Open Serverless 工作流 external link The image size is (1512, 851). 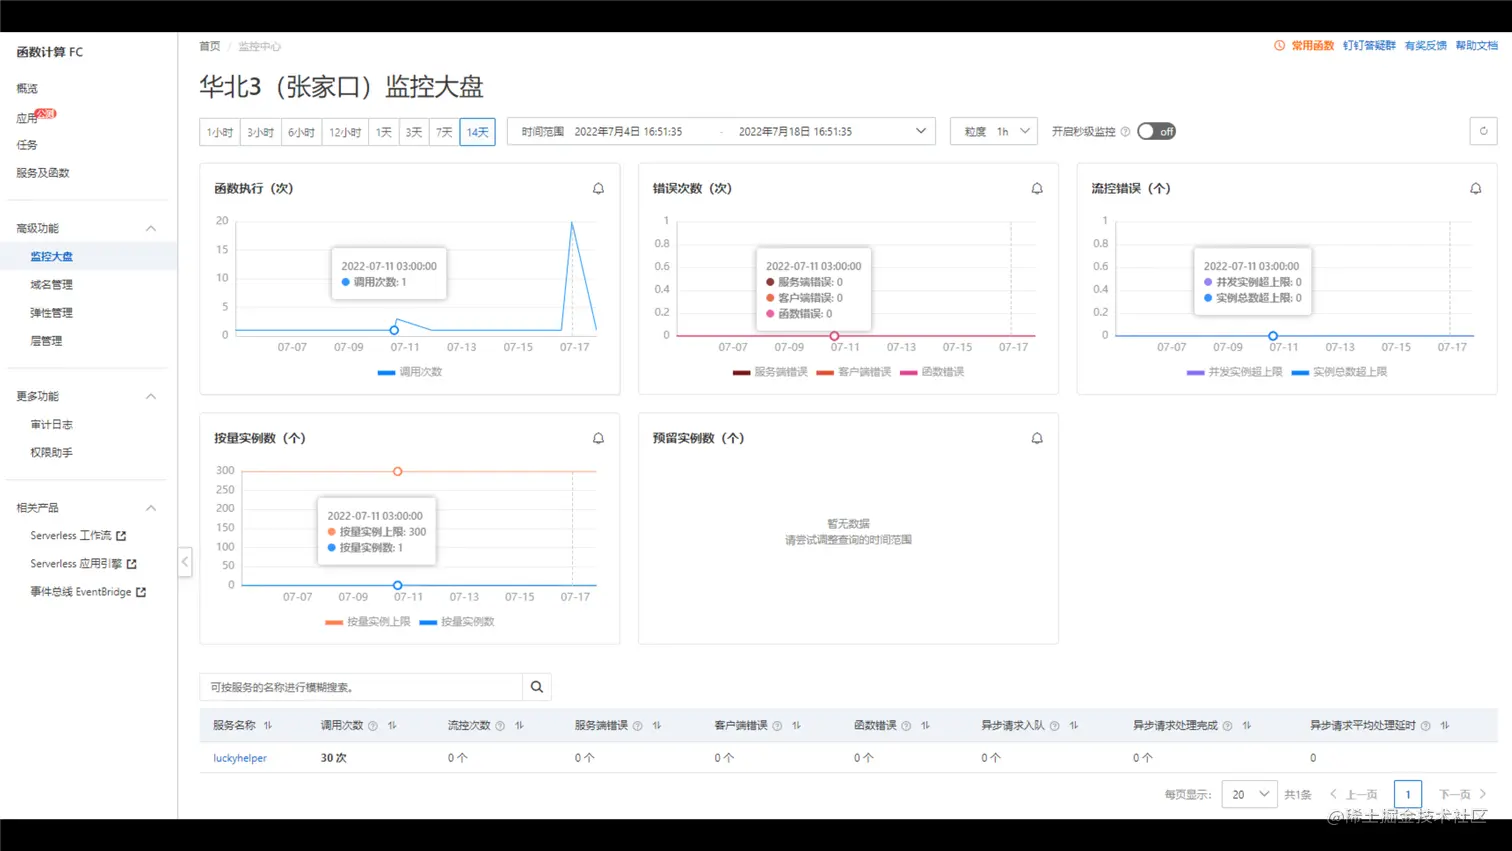point(78,536)
